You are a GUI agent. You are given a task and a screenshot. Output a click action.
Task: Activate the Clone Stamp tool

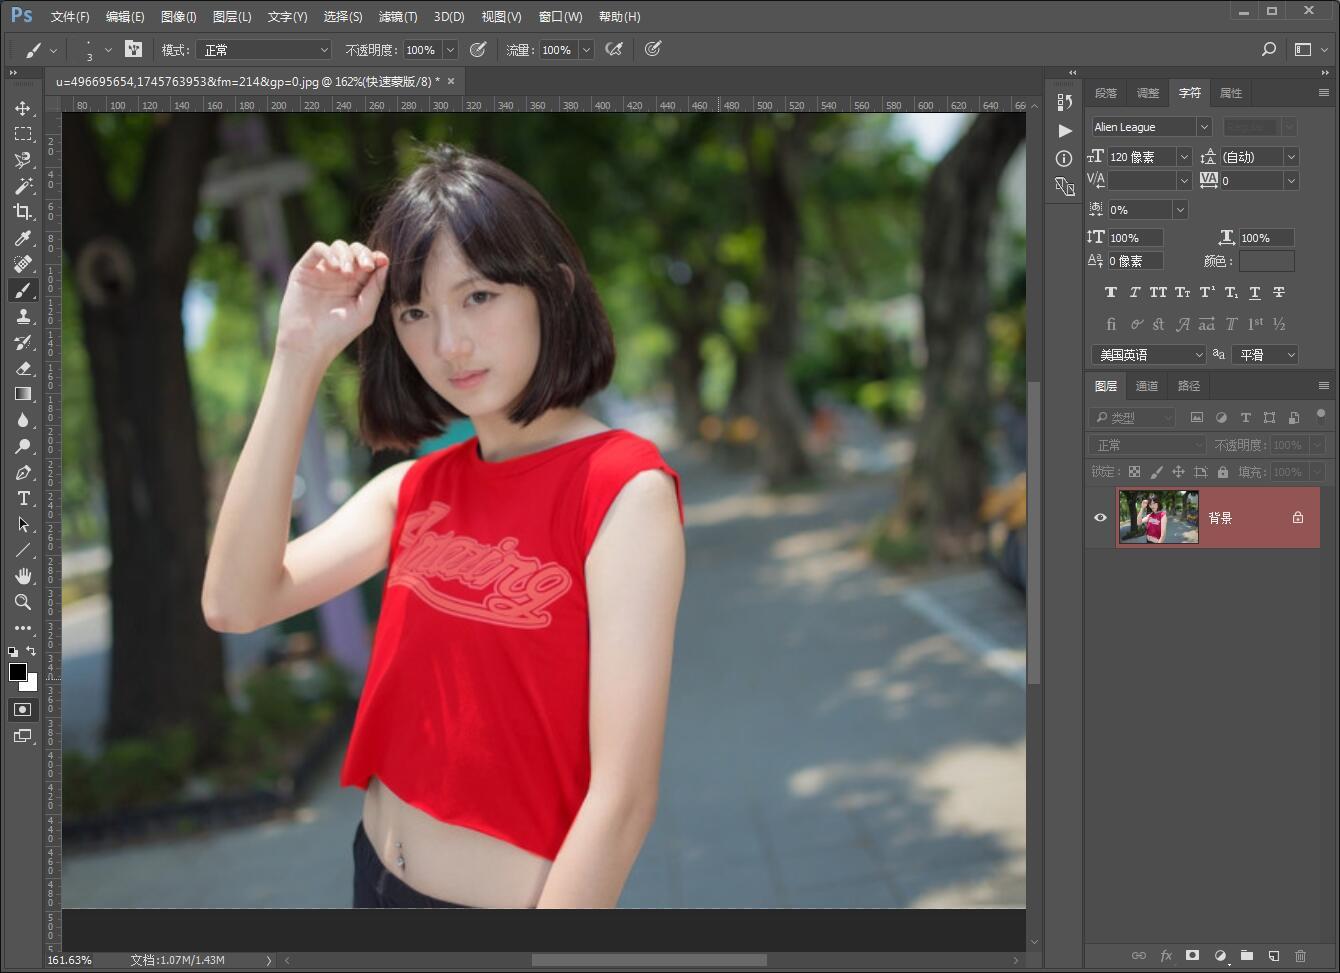coord(22,316)
